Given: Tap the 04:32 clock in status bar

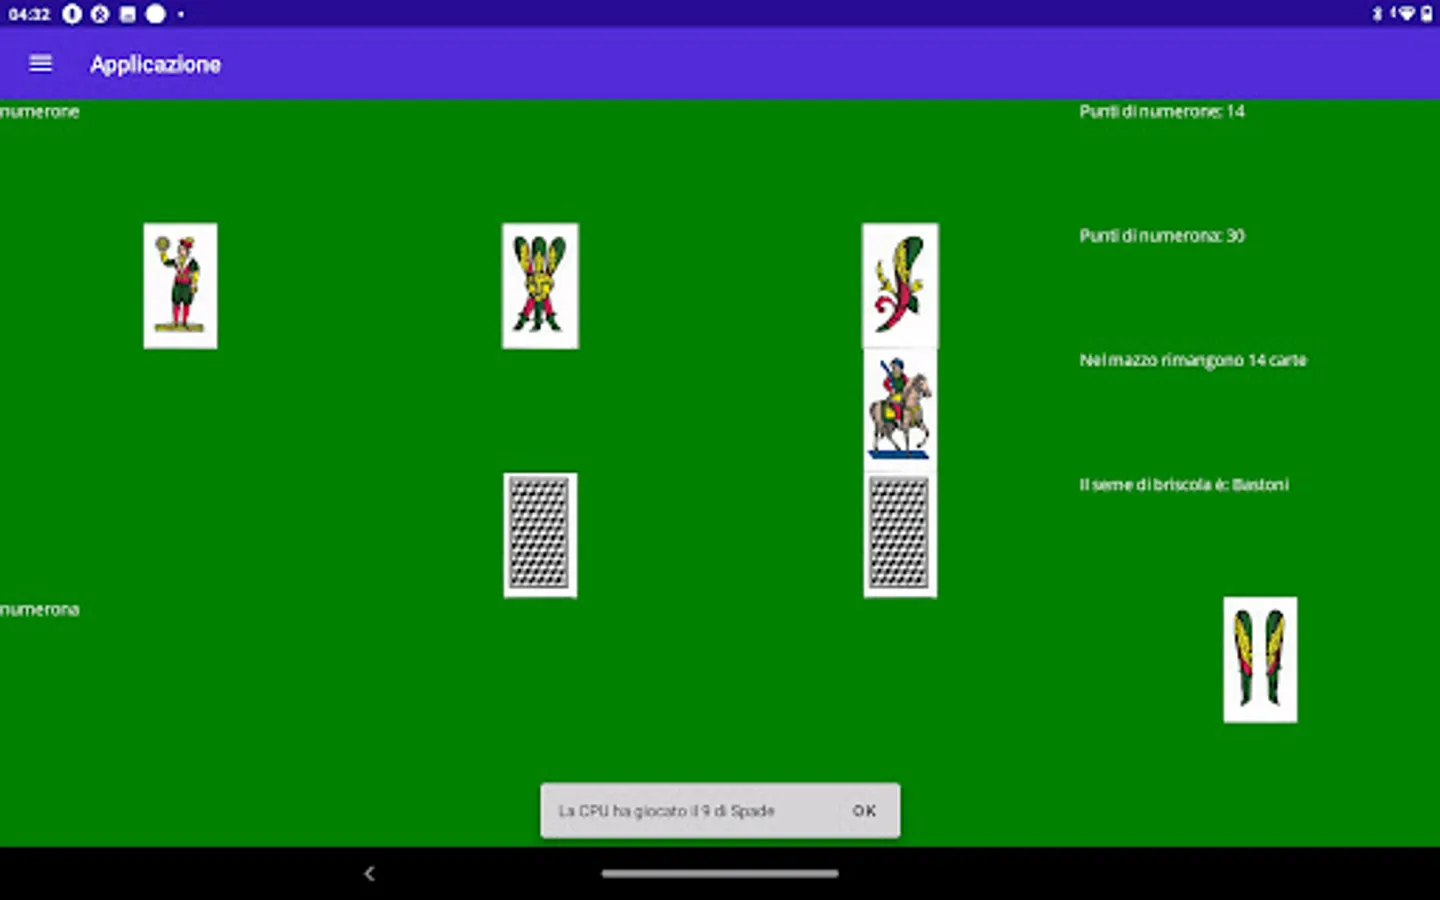Looking at the screenshot, I should click(x=29, y=14).
